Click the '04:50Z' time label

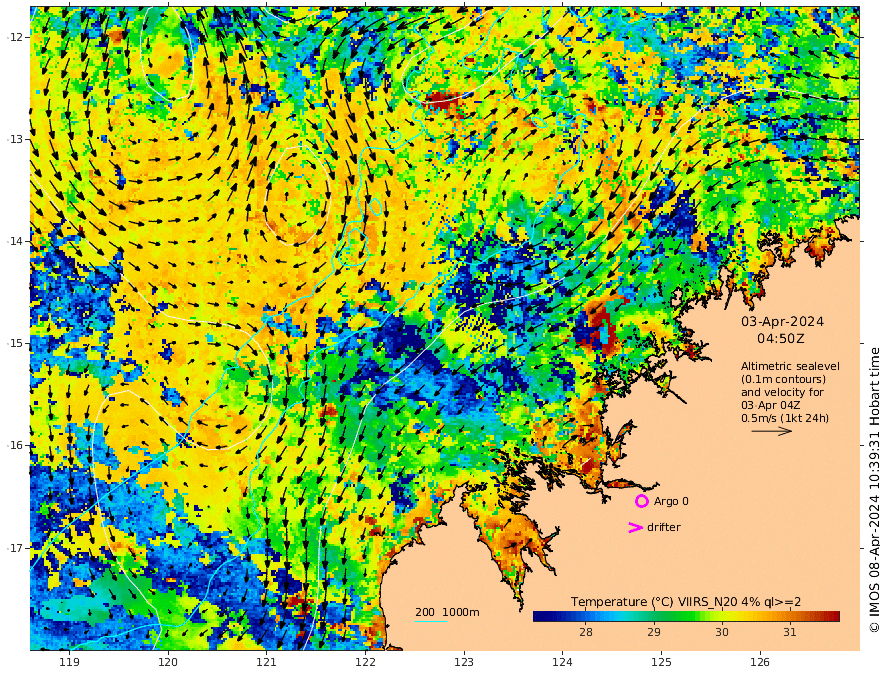[x=781, y=339]
